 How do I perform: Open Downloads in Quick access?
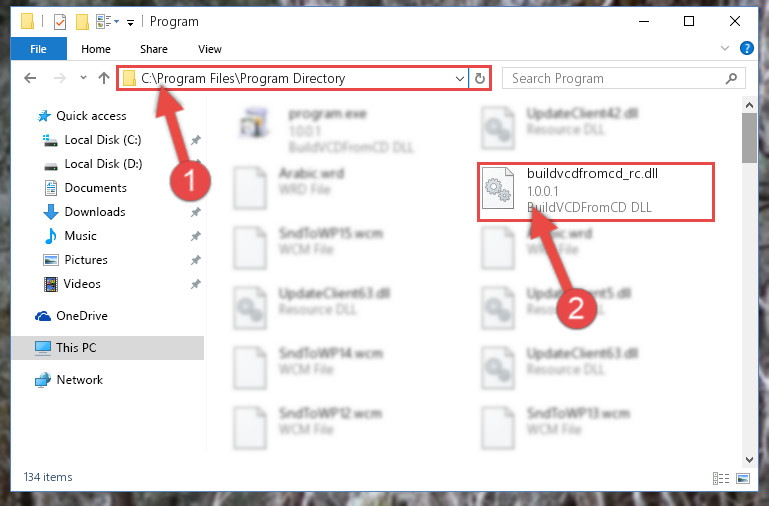coord(95,212)
